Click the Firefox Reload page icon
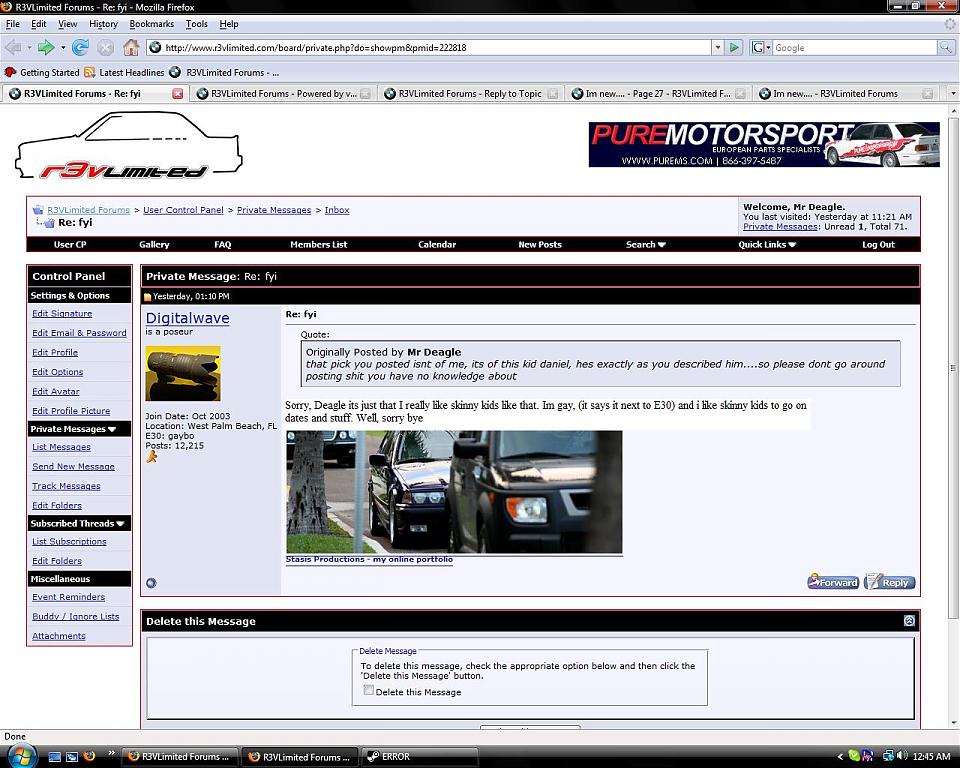 (x=80, y=47)
